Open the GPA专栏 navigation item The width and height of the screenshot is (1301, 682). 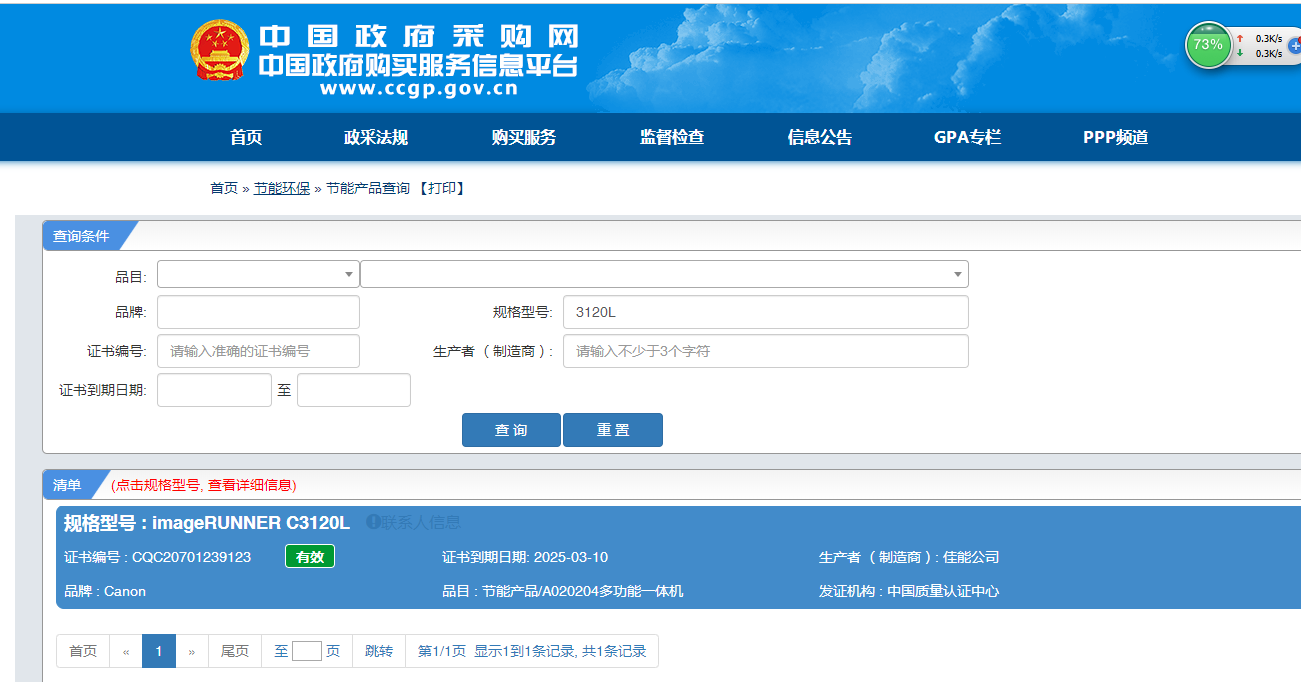point(967,137)
